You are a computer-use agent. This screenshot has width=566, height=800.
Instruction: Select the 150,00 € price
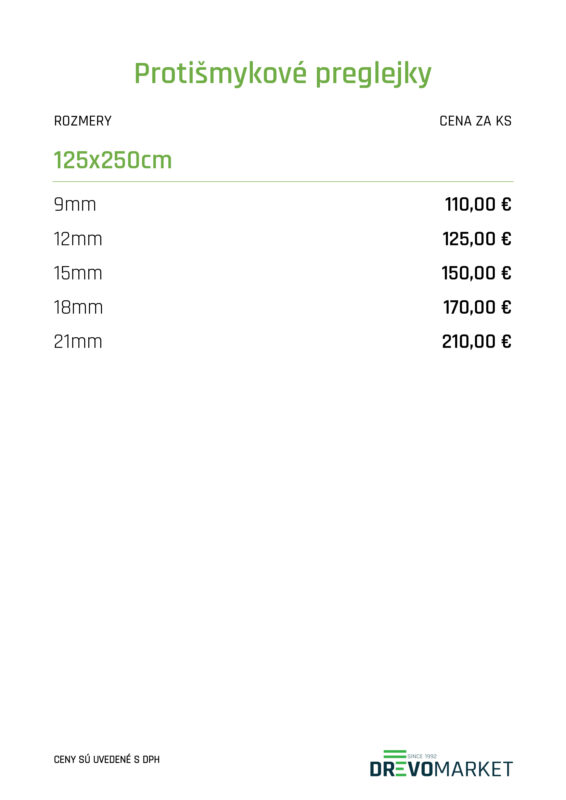click(x=476, y=273)
